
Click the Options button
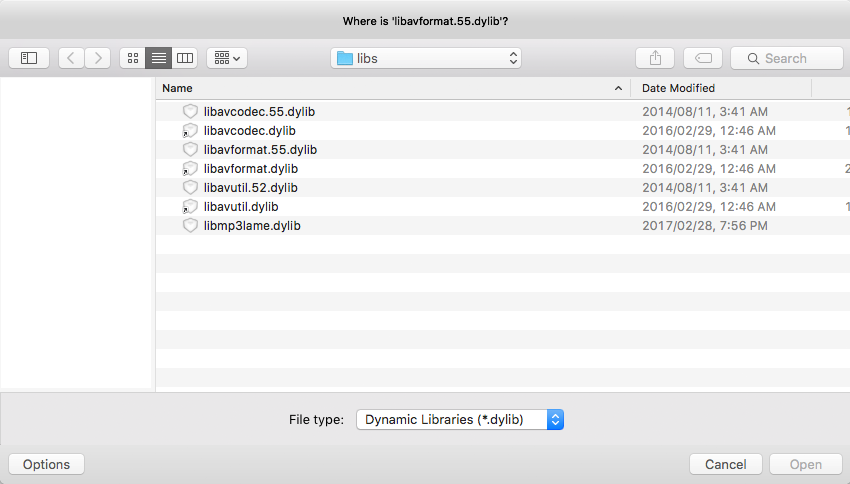(47, 464)
